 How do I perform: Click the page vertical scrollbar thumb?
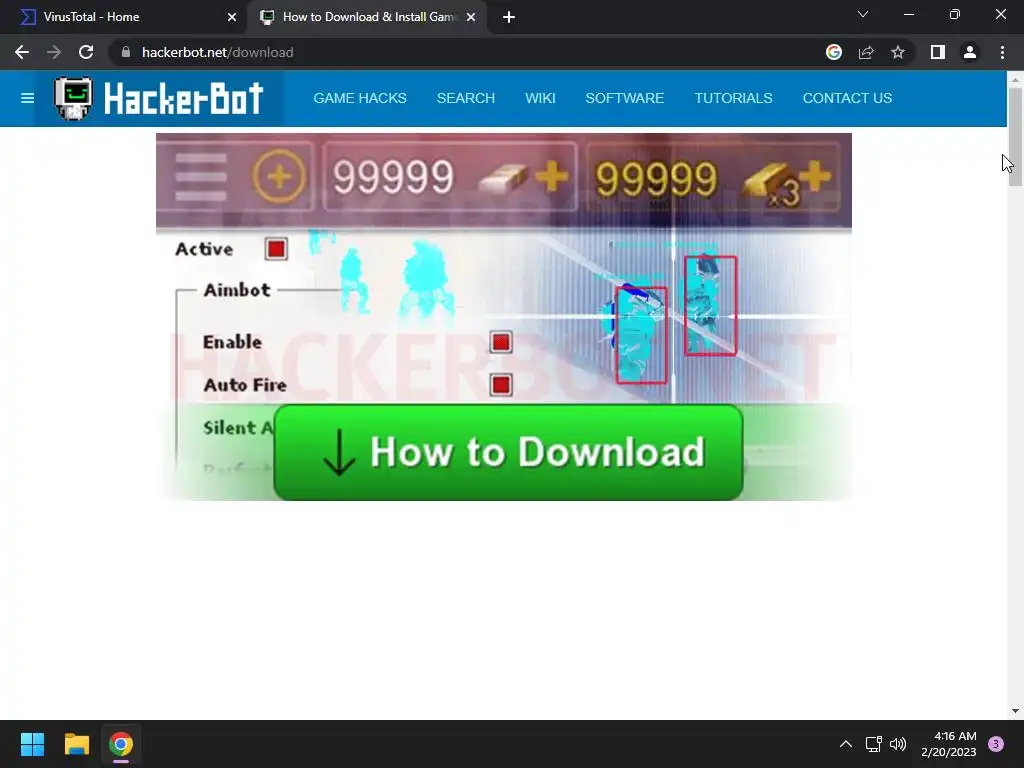point(1015,136)
